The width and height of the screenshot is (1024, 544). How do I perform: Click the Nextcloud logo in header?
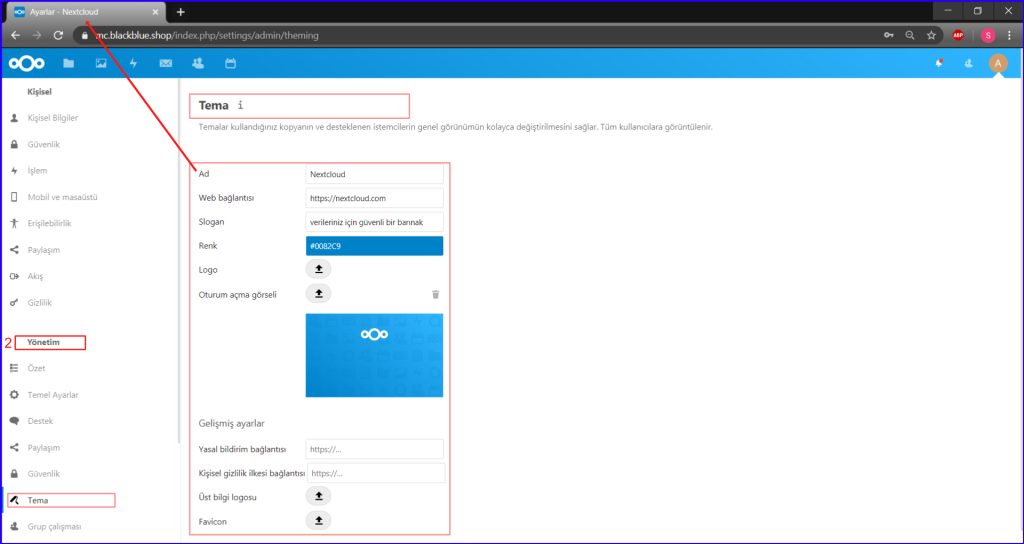pos(27,63)
